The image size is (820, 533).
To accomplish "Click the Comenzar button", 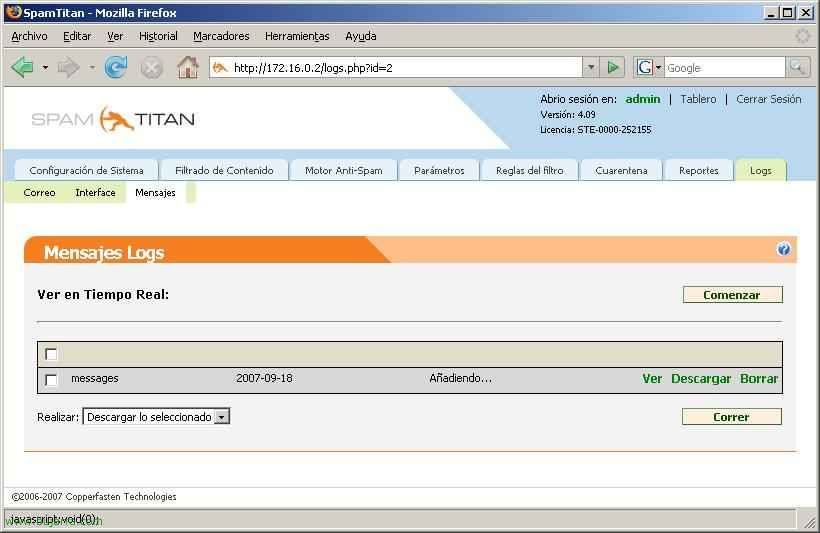I will point(732,295).
